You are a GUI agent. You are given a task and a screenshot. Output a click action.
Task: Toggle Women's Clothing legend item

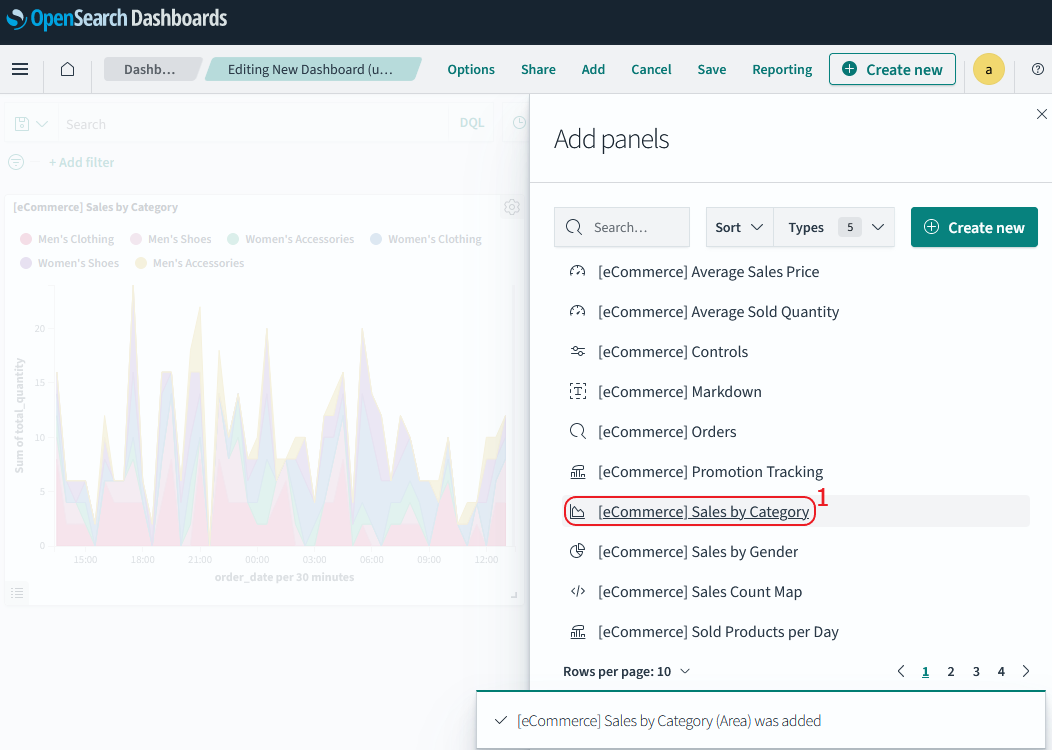tap(426, 239)
